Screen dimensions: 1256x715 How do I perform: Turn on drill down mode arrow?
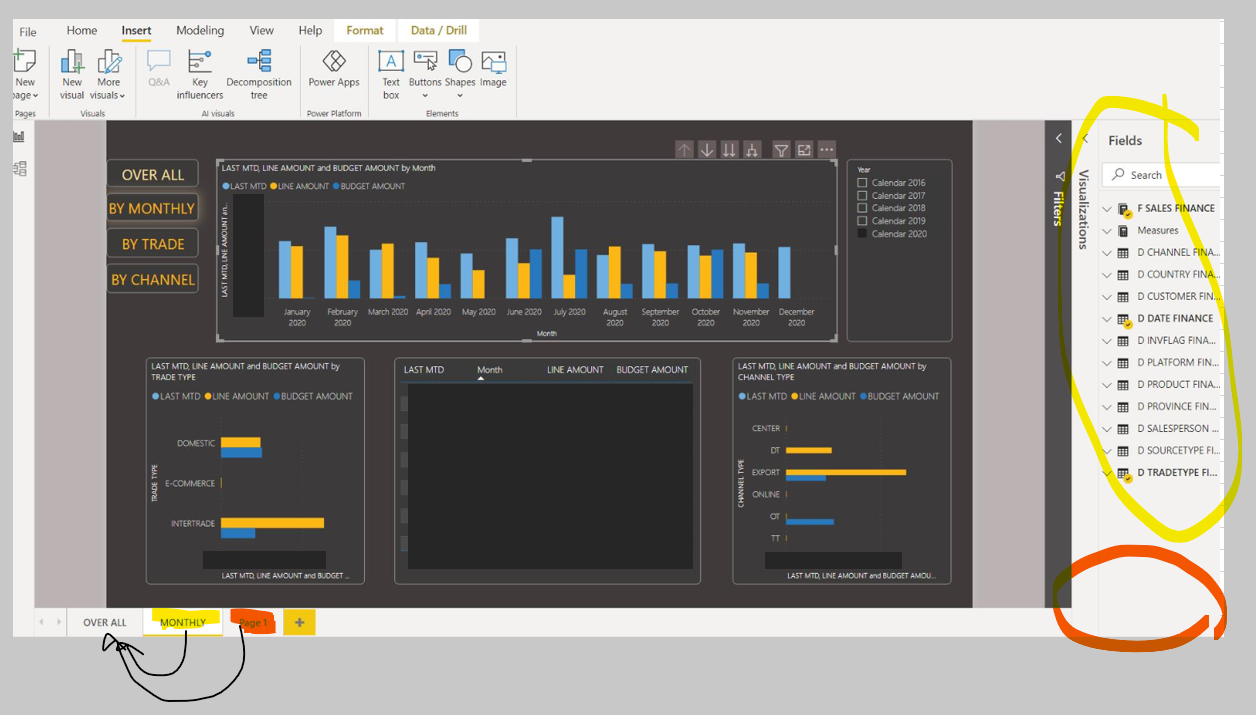point(707,150)
